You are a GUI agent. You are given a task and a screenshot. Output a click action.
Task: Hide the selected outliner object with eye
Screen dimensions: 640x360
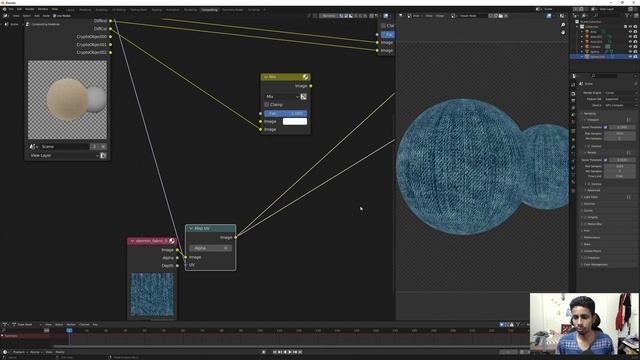tap(630, 57)
